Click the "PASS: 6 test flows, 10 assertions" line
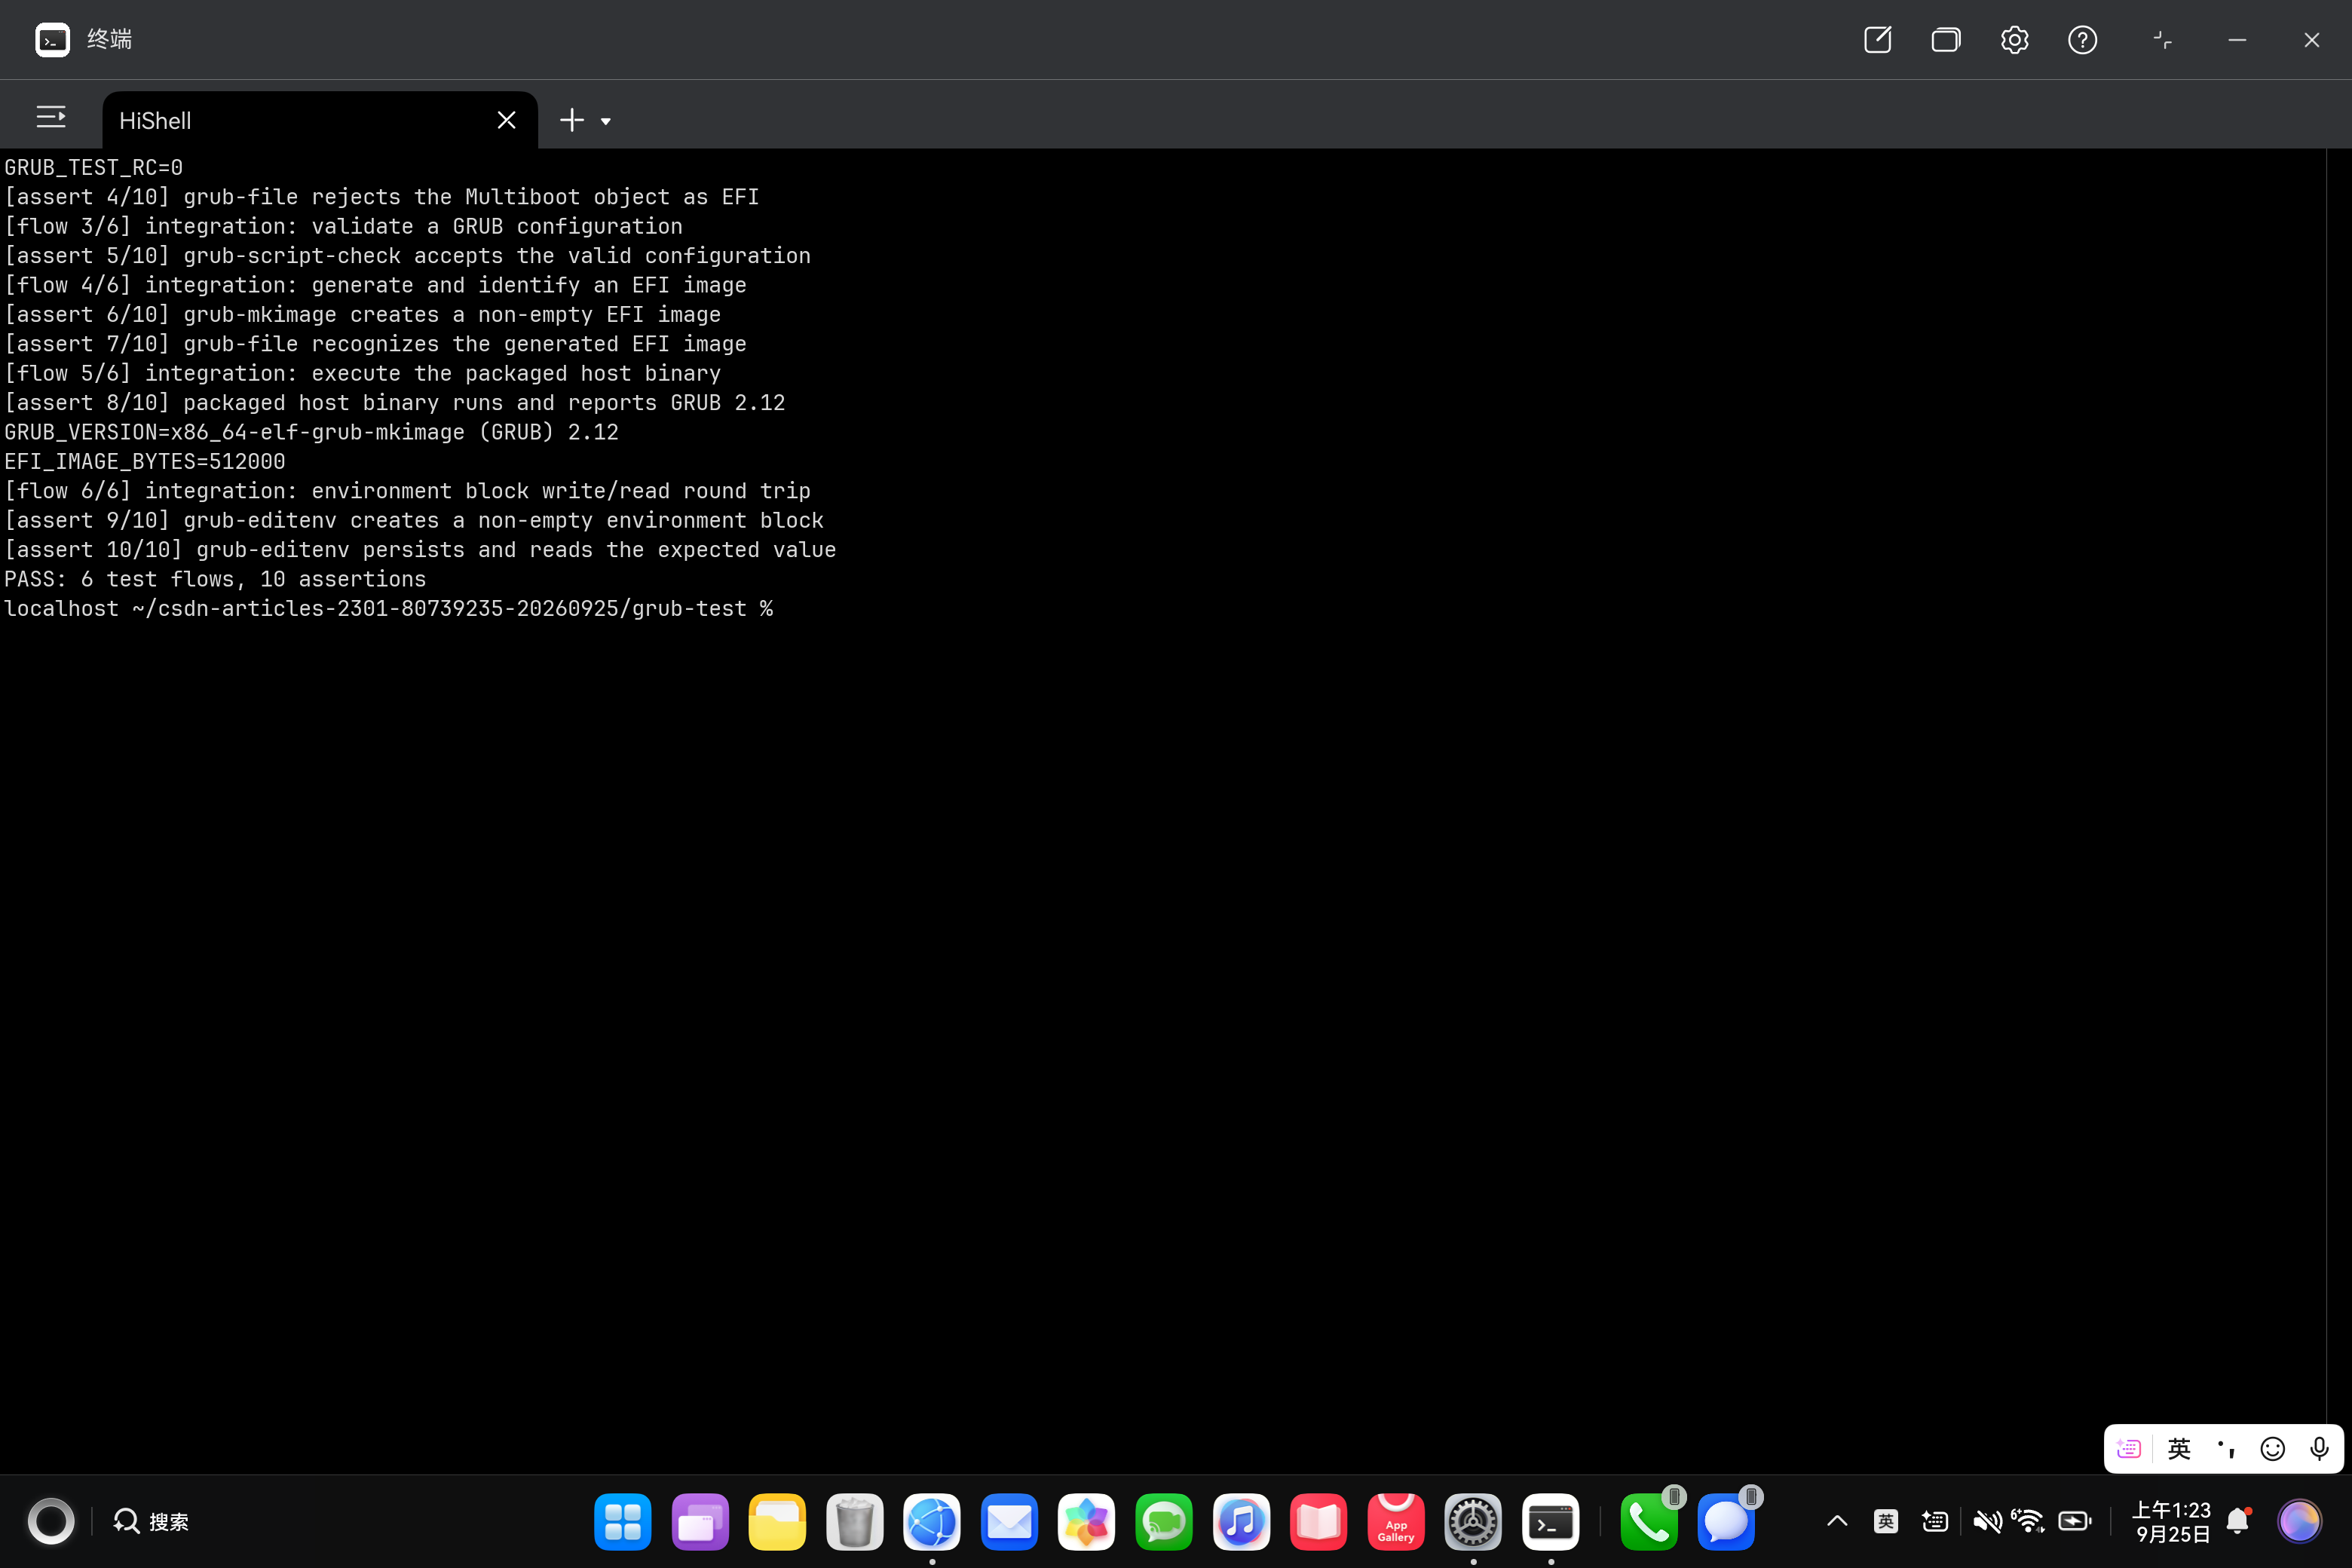This screenshot has width=2352, height=1568. pos(215,579)
